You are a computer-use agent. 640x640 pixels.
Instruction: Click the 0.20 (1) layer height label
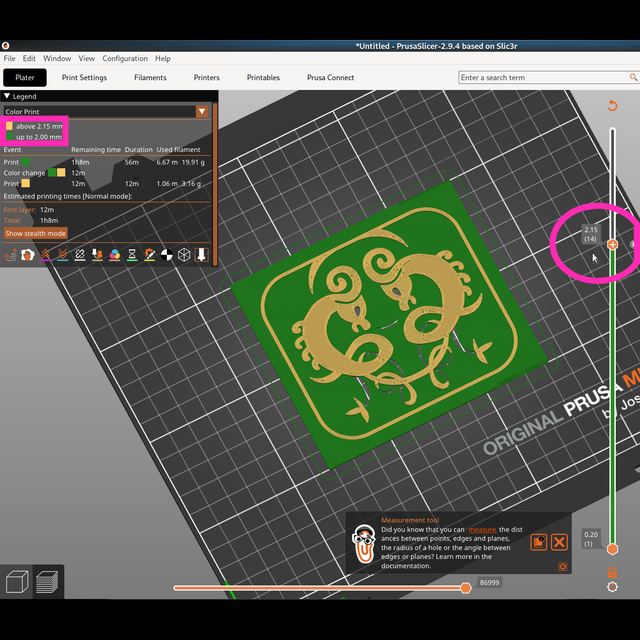coord(591,539)
